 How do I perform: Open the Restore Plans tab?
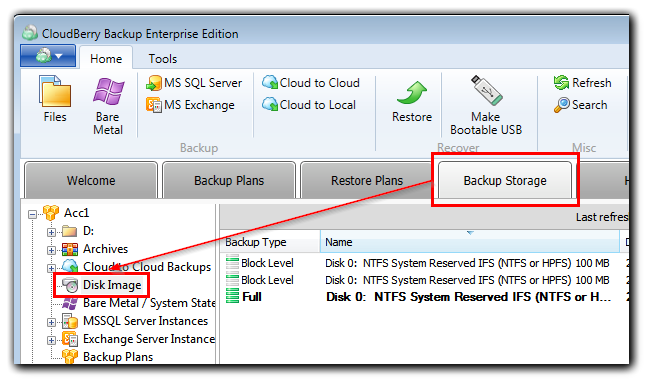click(367, 180)
